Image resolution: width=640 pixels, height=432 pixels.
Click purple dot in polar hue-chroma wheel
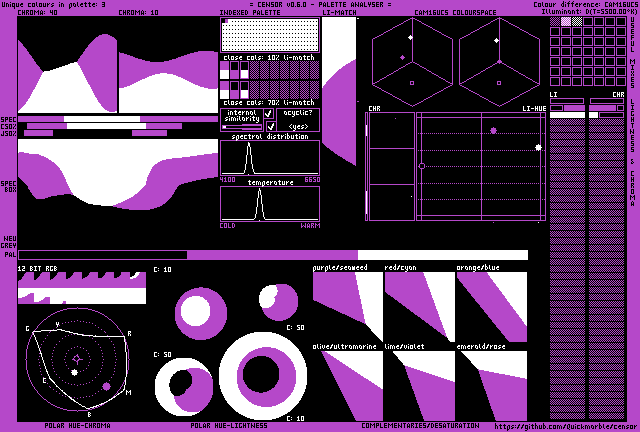(107, 386)
